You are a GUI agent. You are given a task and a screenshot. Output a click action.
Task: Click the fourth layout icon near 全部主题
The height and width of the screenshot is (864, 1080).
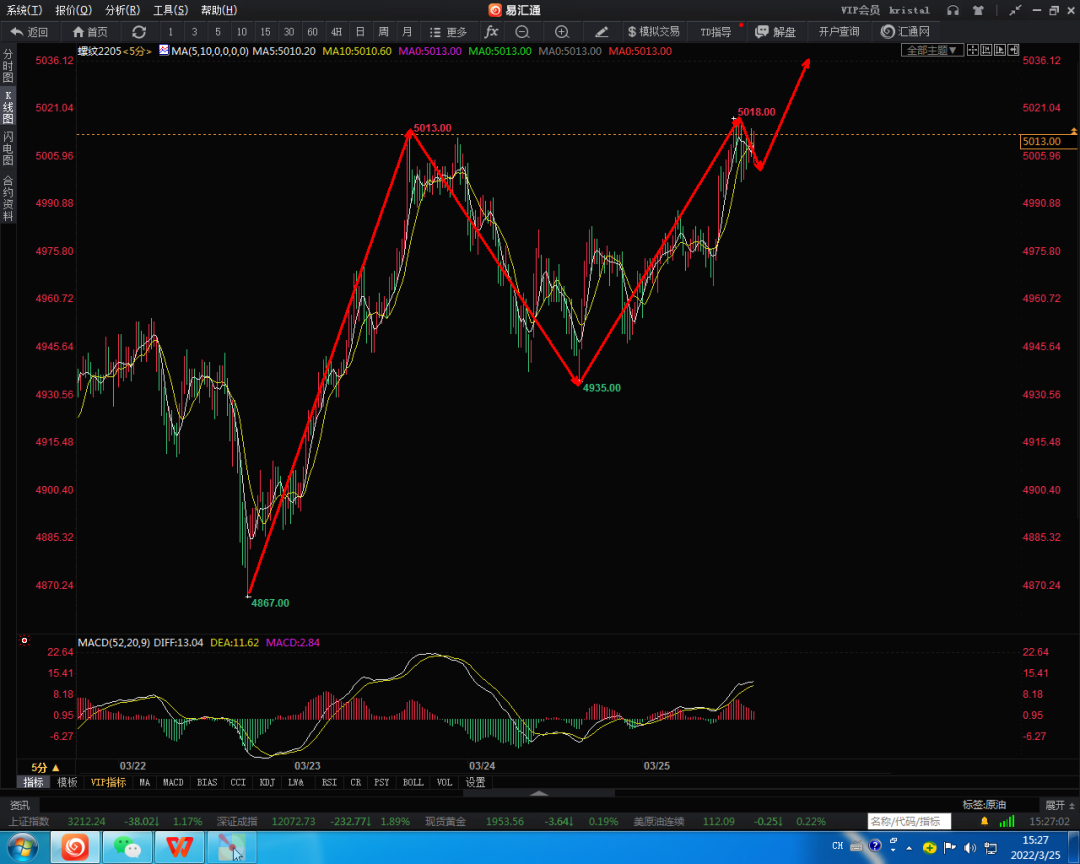(1012, 50)
